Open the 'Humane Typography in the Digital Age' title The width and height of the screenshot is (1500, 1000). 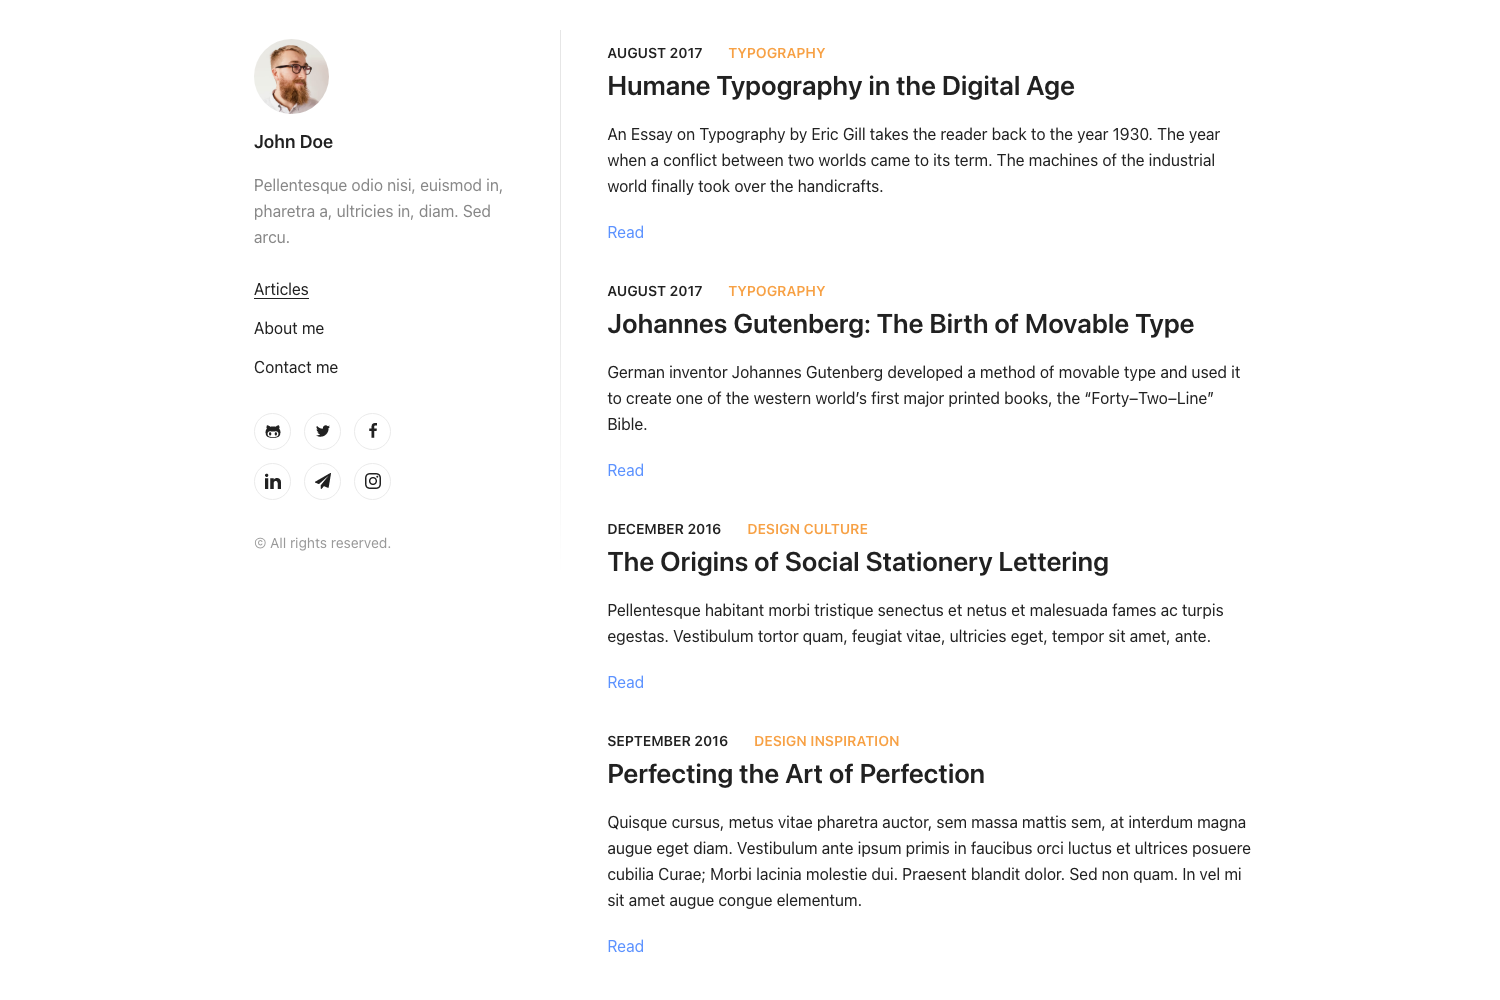click(840, 87)
